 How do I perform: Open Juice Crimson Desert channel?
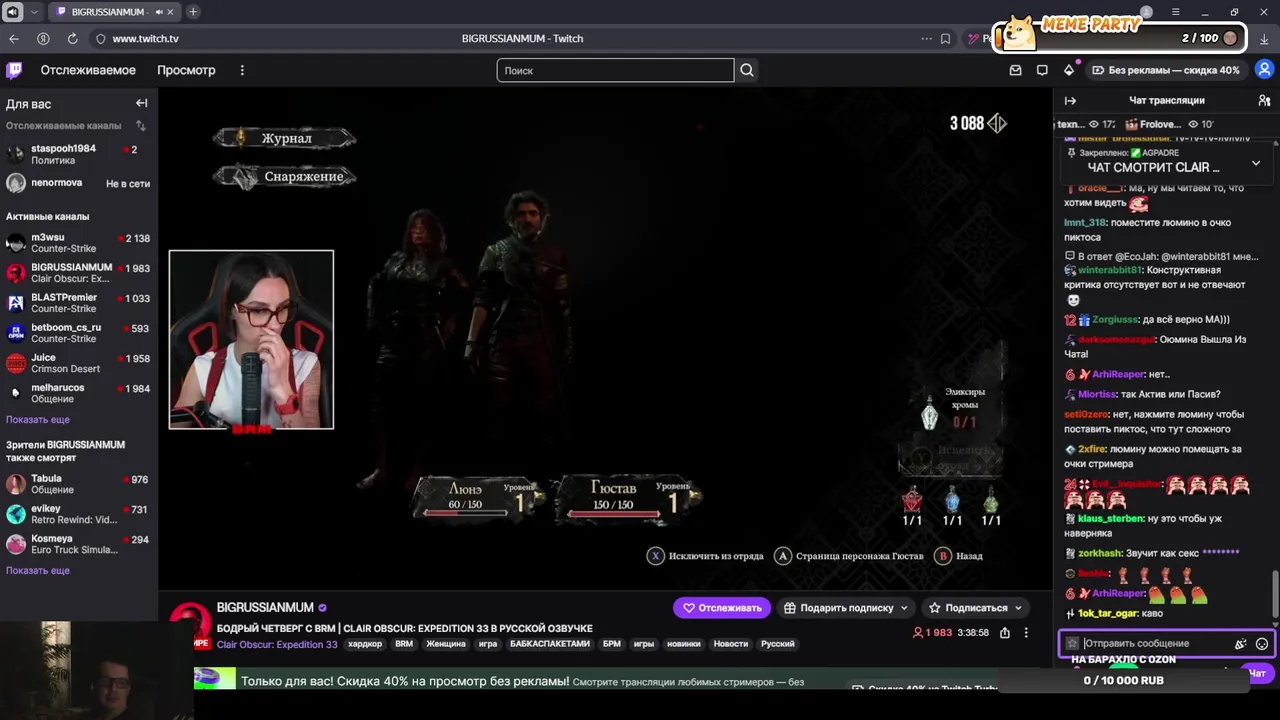[78, 363]
